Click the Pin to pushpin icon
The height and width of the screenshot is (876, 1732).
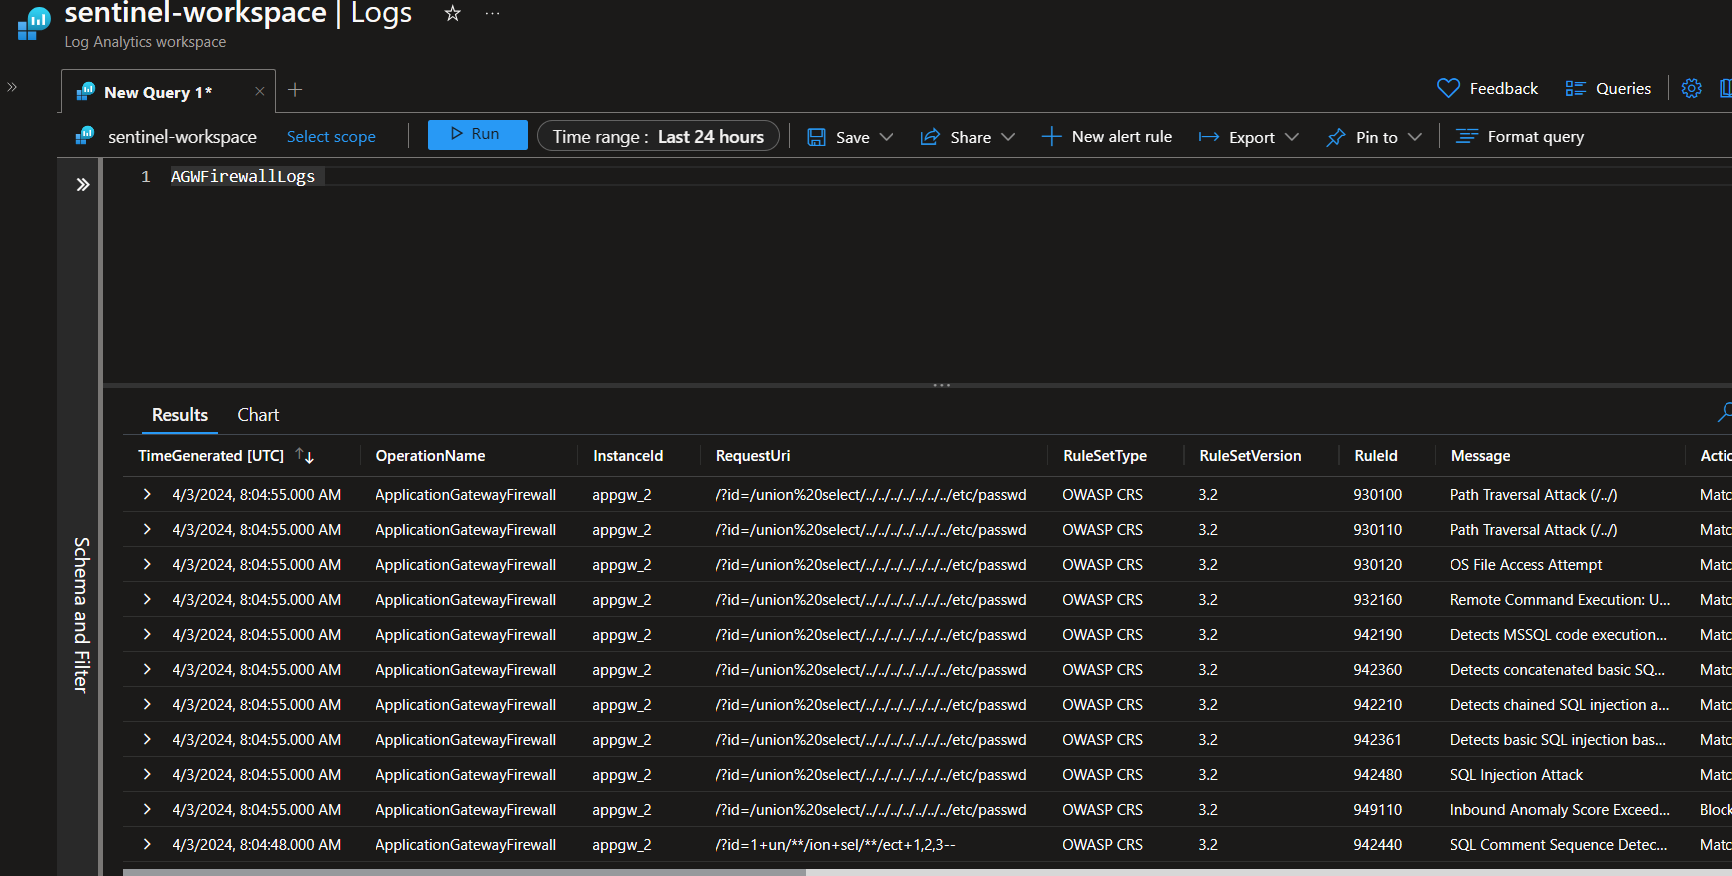tap(1336, 137)
